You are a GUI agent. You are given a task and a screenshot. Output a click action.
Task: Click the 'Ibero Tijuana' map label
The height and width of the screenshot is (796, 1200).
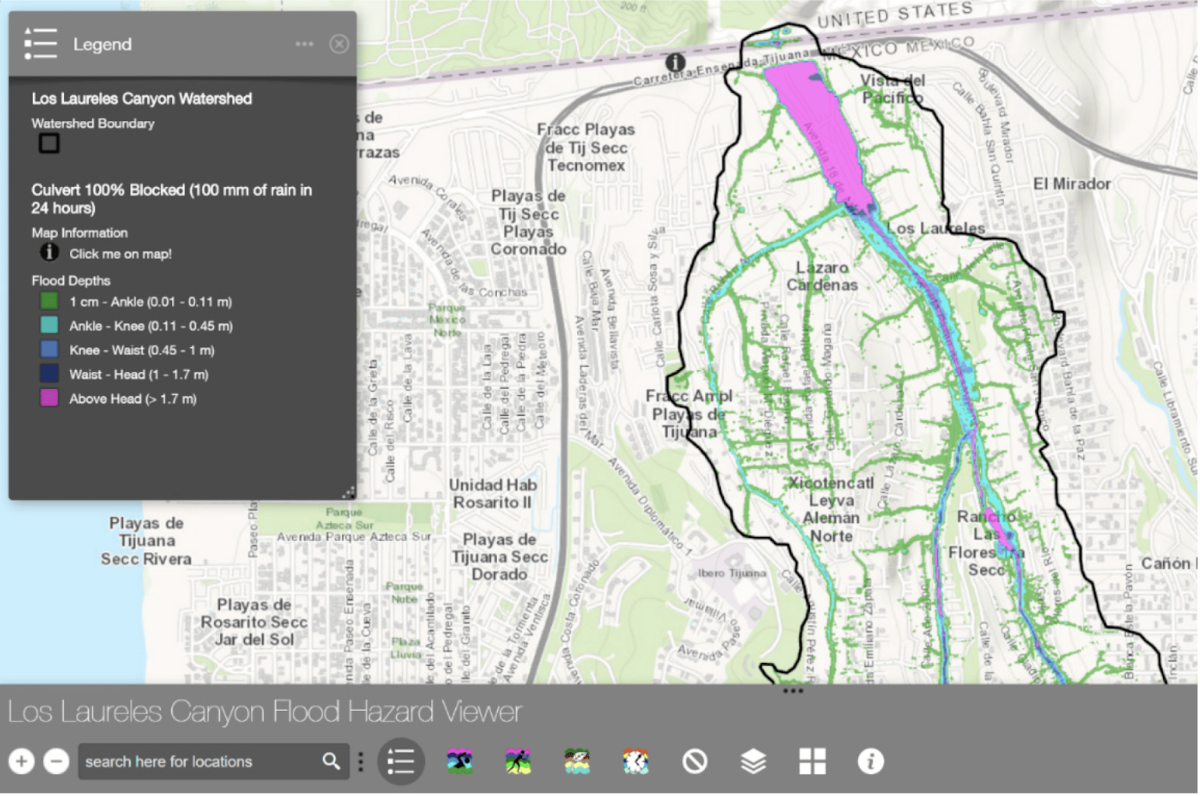(x=734, y=573)
